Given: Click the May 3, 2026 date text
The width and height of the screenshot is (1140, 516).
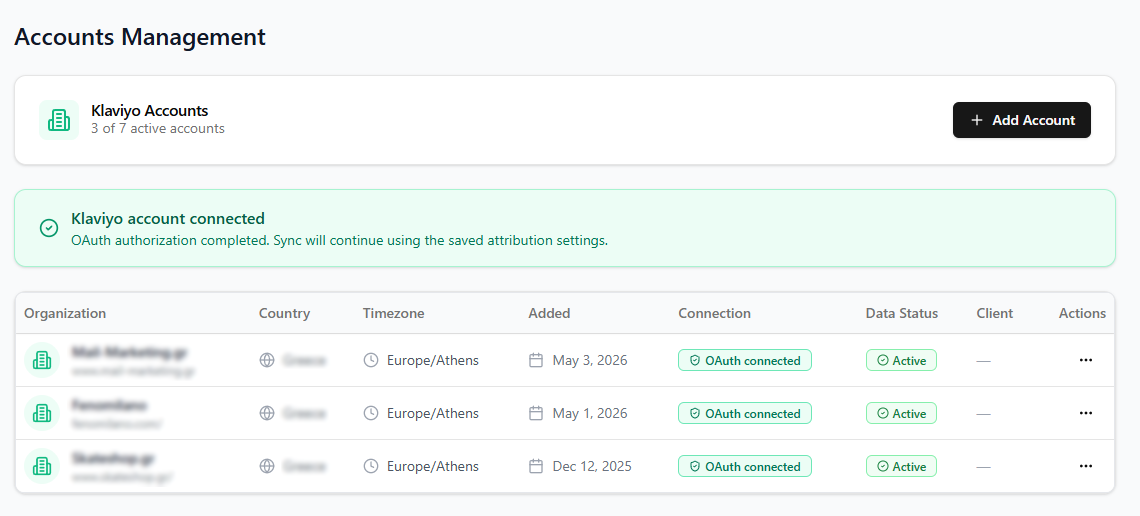Looking at the screenshot, I should click(x=590, y=360).
